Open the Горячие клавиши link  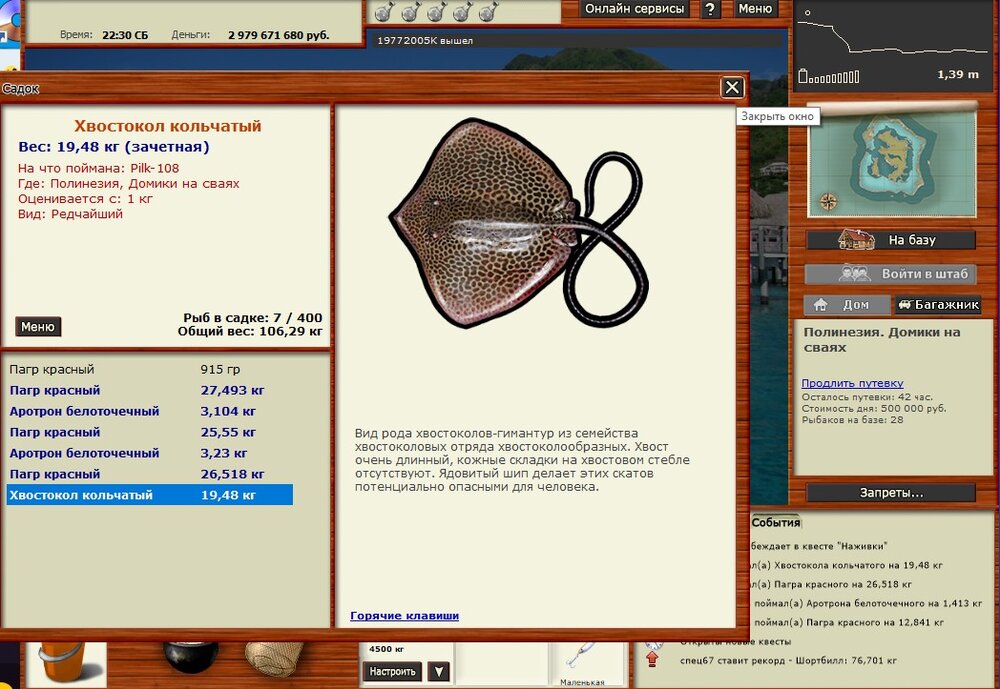[404, 616]
